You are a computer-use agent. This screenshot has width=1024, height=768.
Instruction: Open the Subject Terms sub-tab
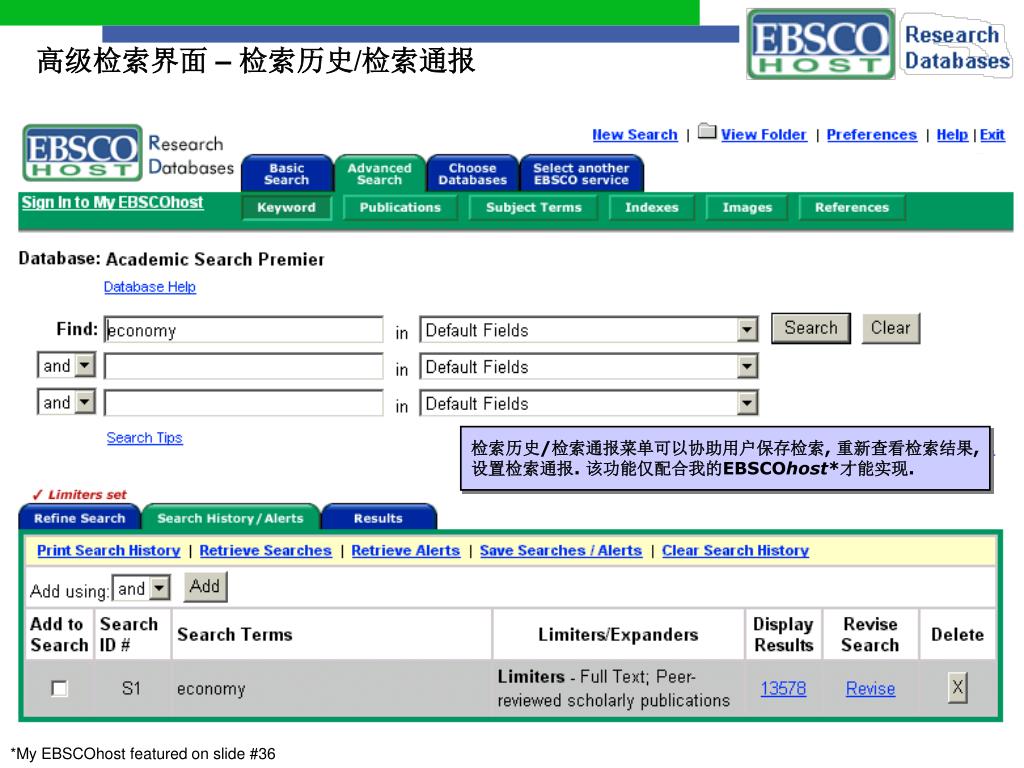[534, 208]
